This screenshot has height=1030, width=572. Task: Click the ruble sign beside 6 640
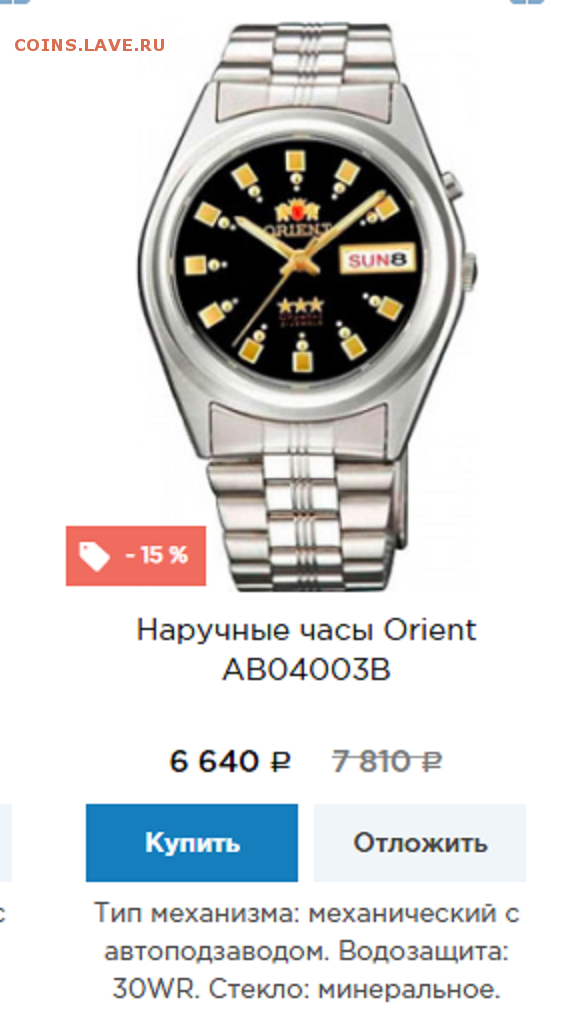point(280,762)
